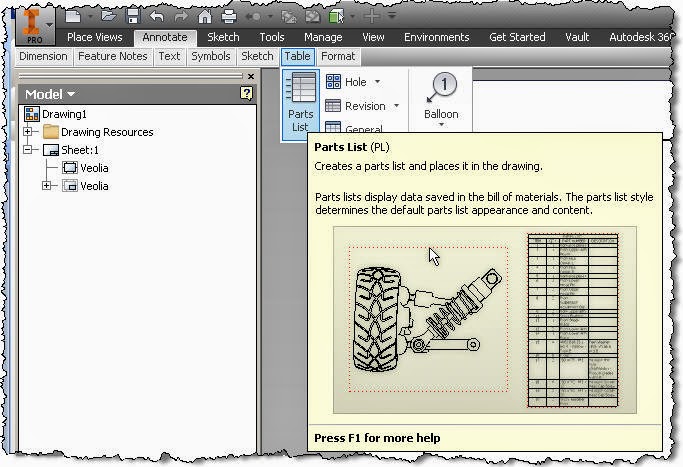Collapse the Sheet:1 node
Screen dimensions: 683x467
coord(28,150)
